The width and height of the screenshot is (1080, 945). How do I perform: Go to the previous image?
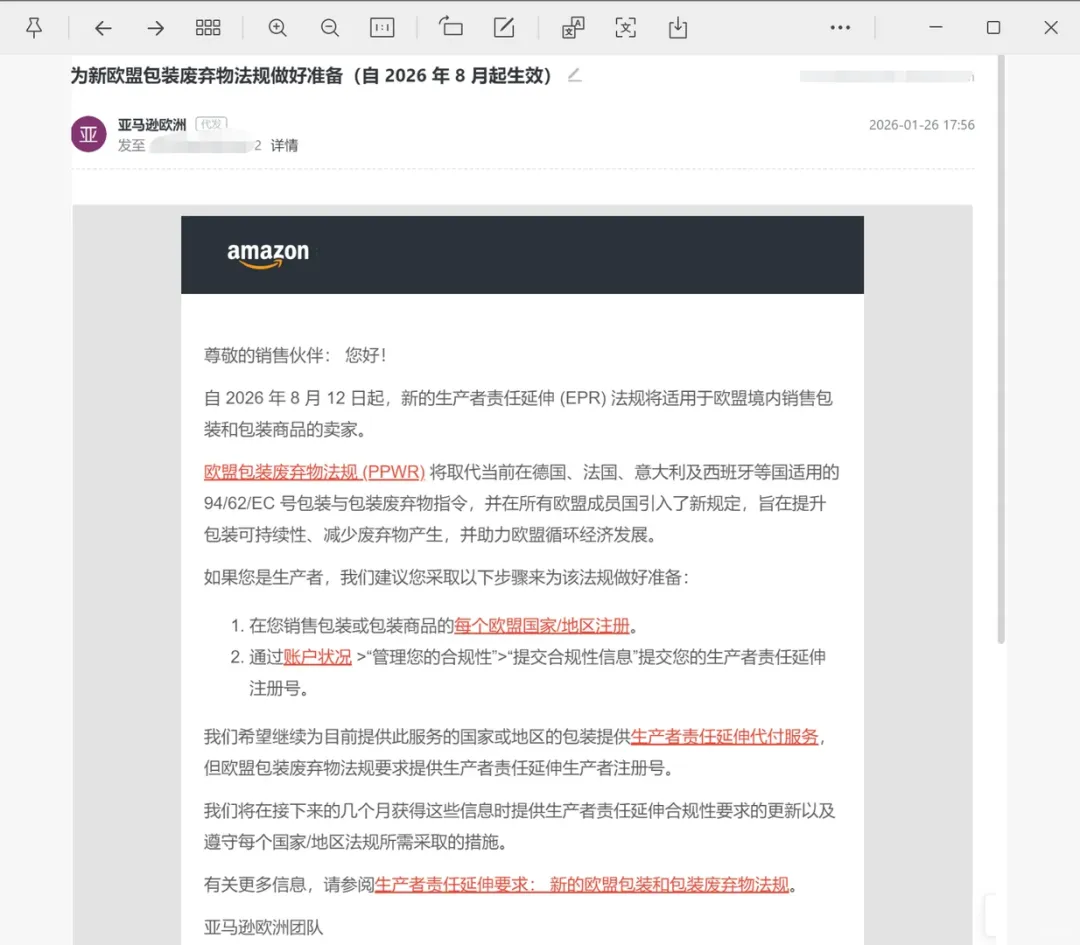click(103, 28)
